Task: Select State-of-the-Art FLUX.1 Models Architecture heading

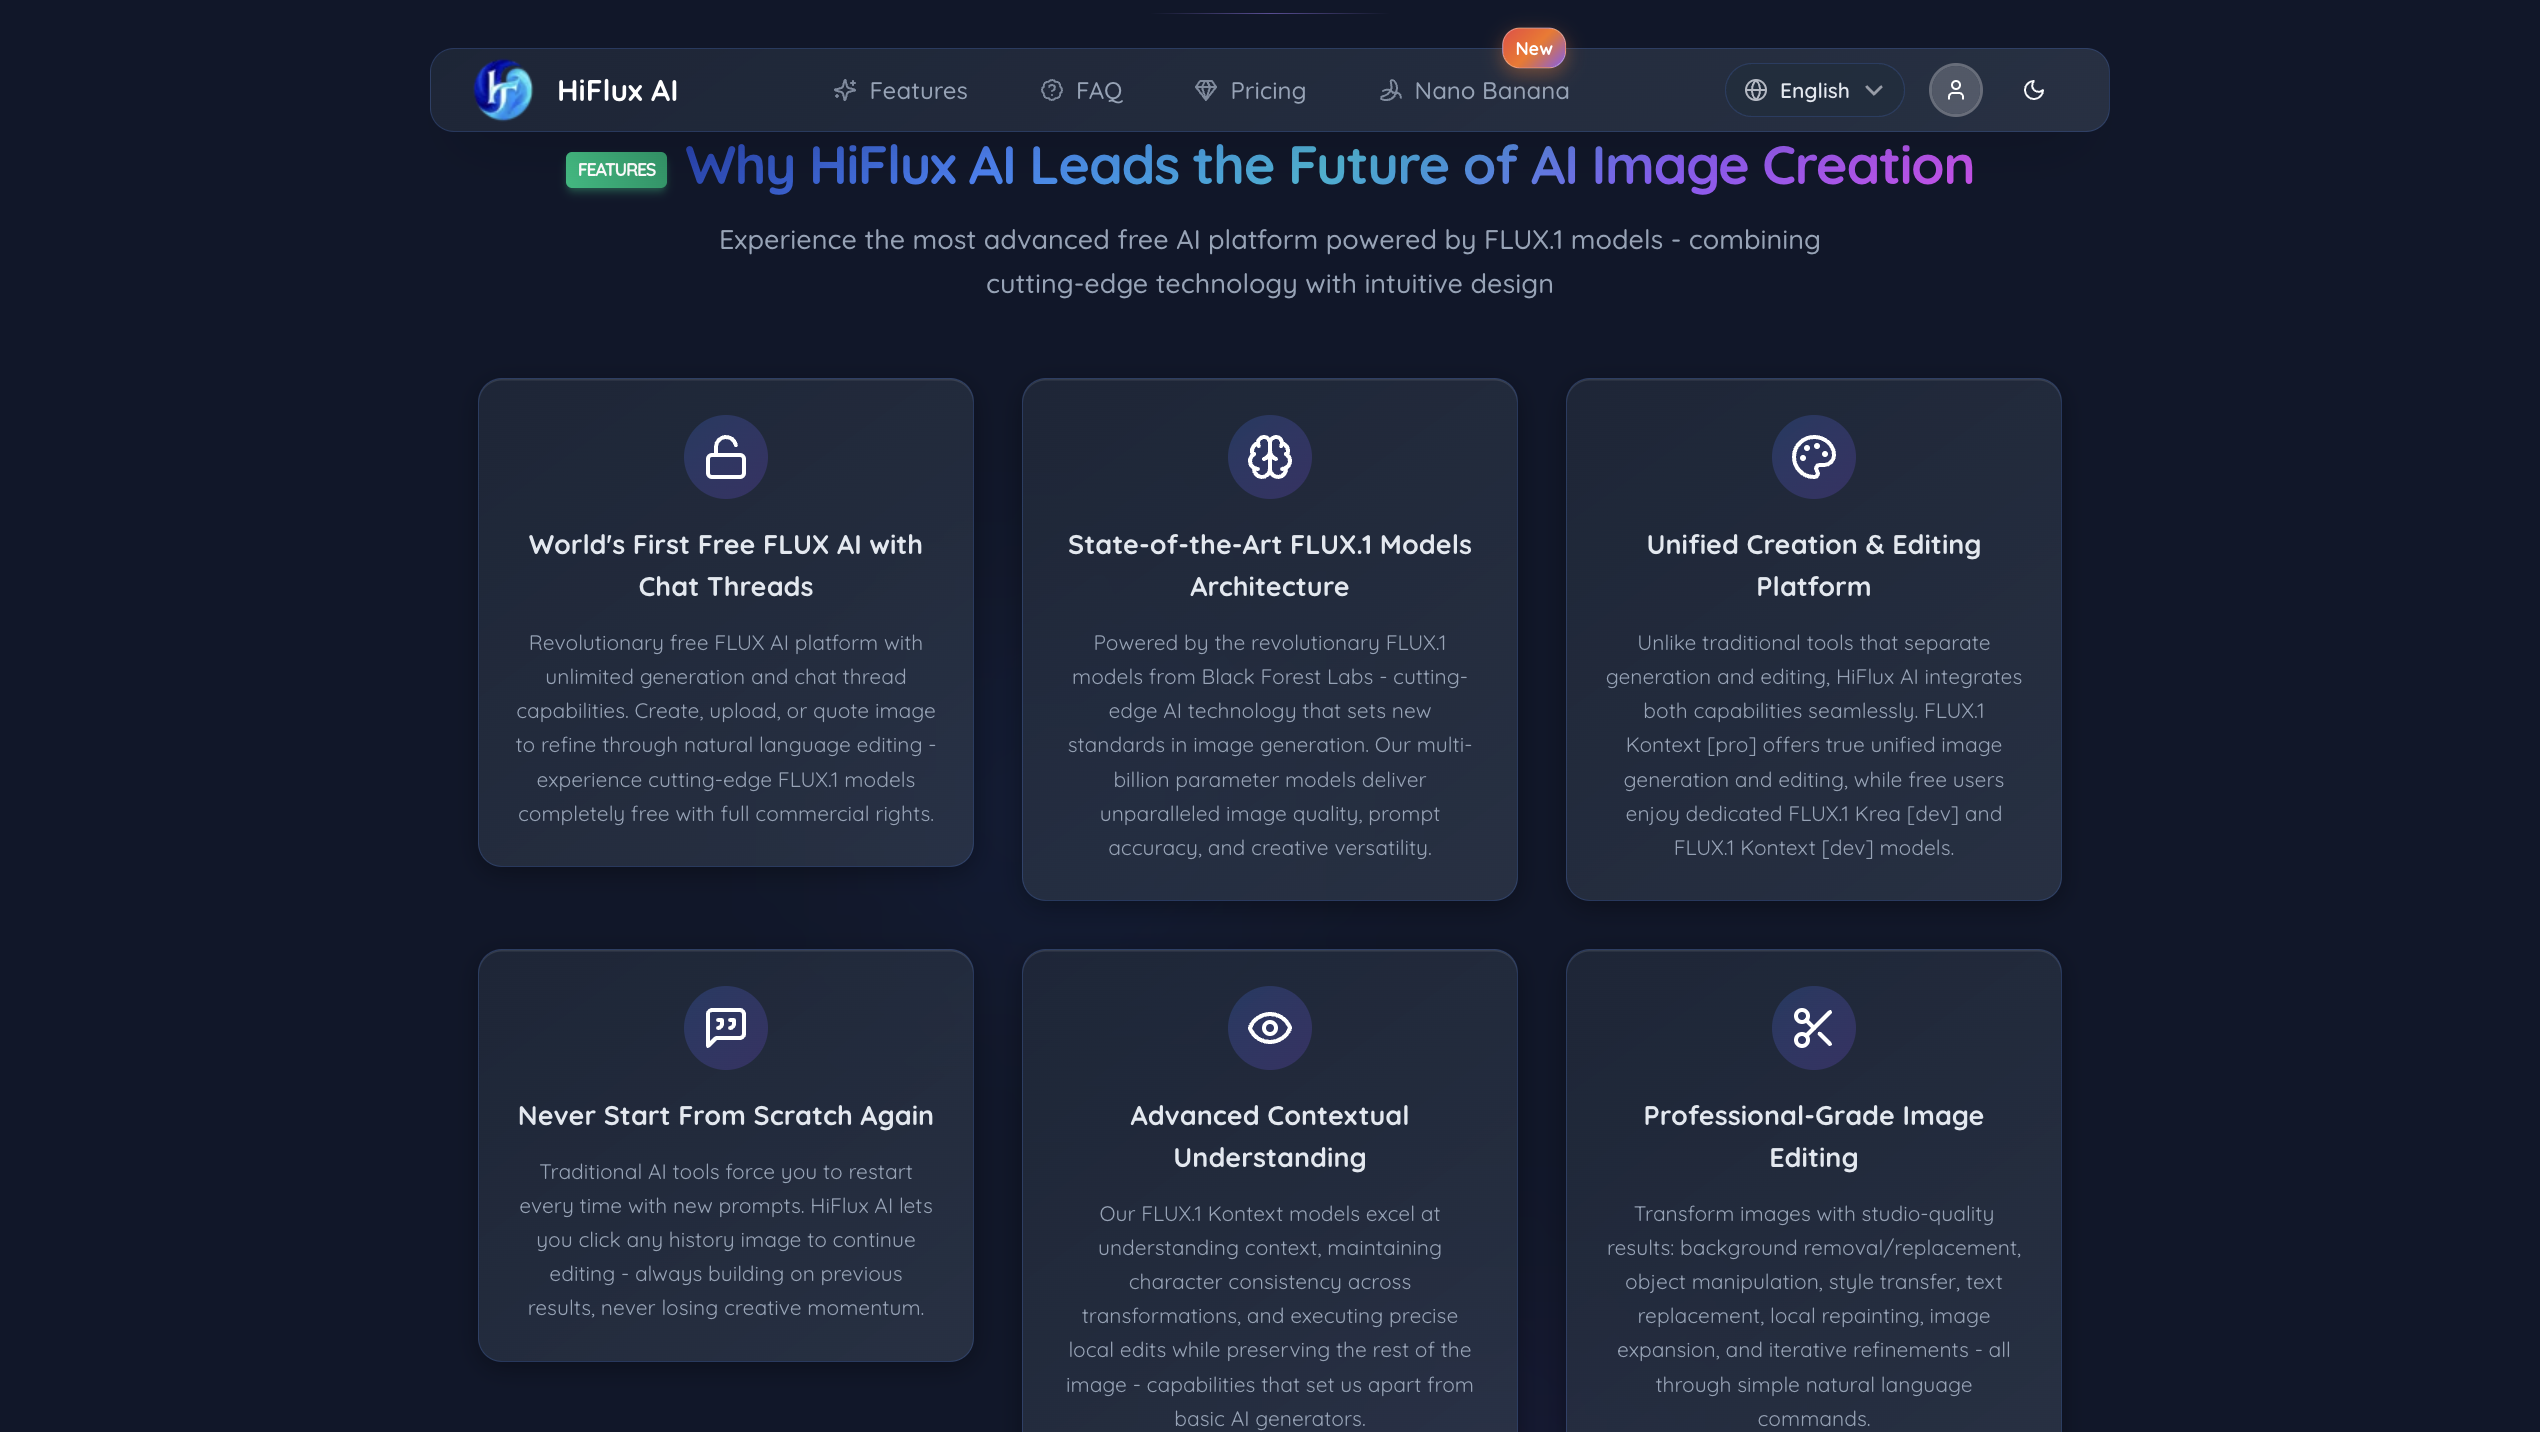Action: pyautogui.click(x=1270, y=566)
